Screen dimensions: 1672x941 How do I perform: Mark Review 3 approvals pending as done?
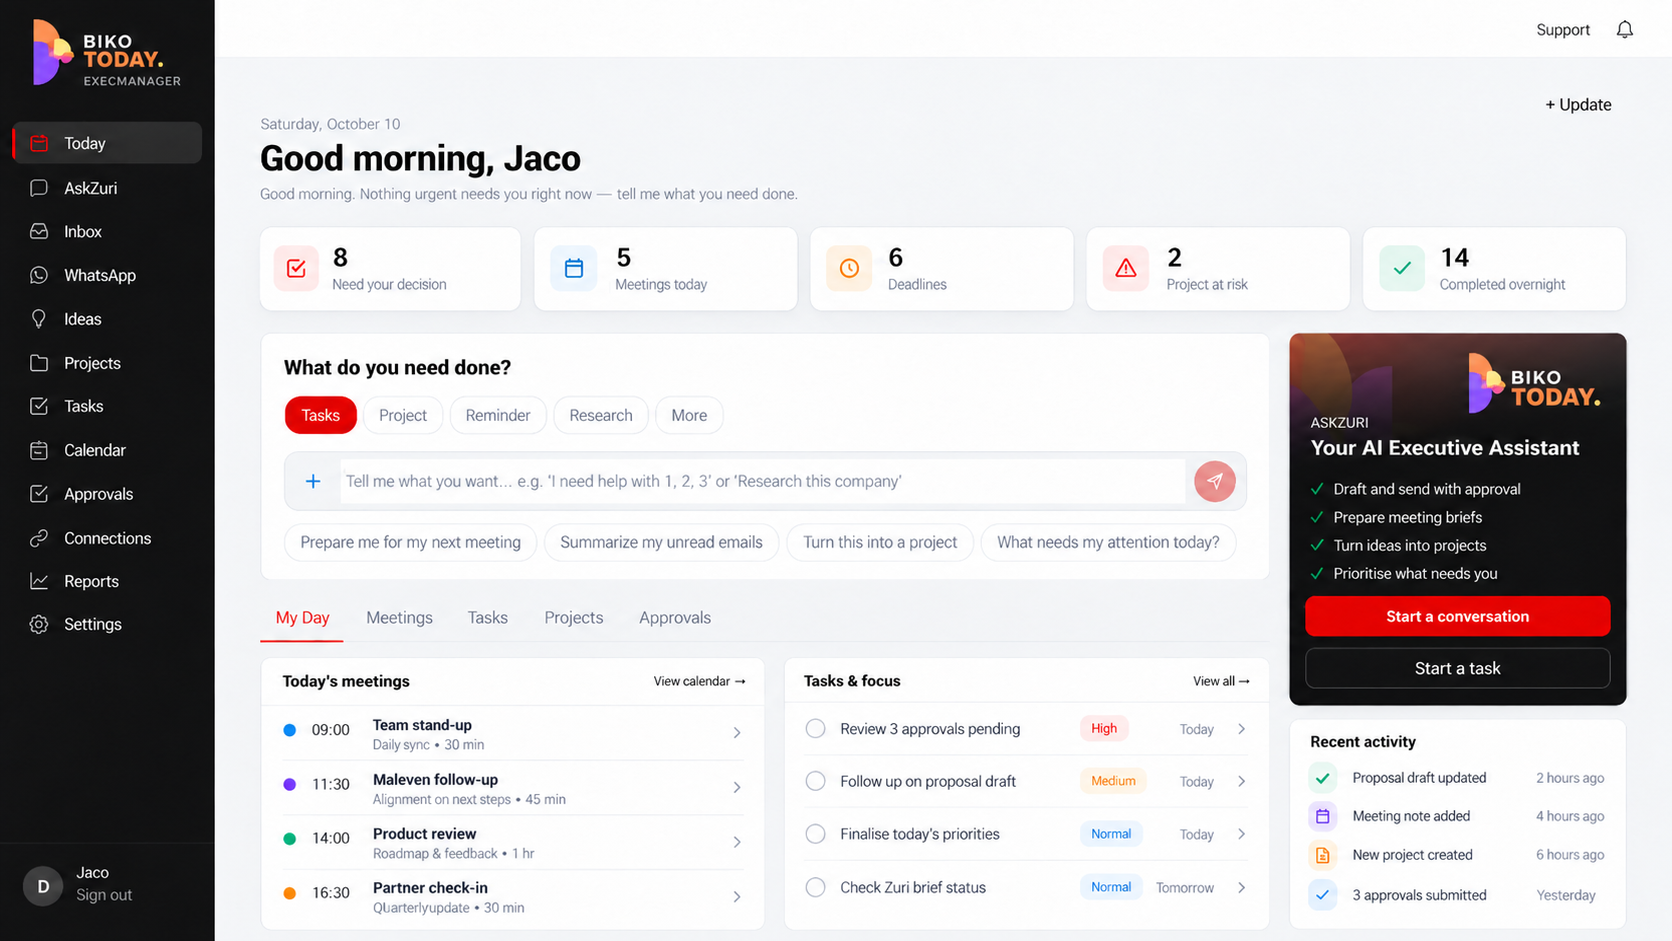(816, 729)
